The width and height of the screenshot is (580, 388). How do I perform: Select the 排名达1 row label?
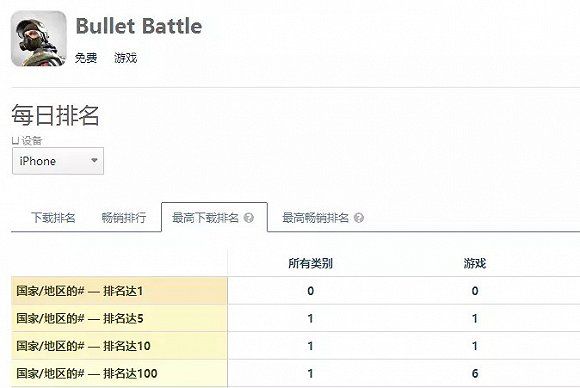(119, 291)
